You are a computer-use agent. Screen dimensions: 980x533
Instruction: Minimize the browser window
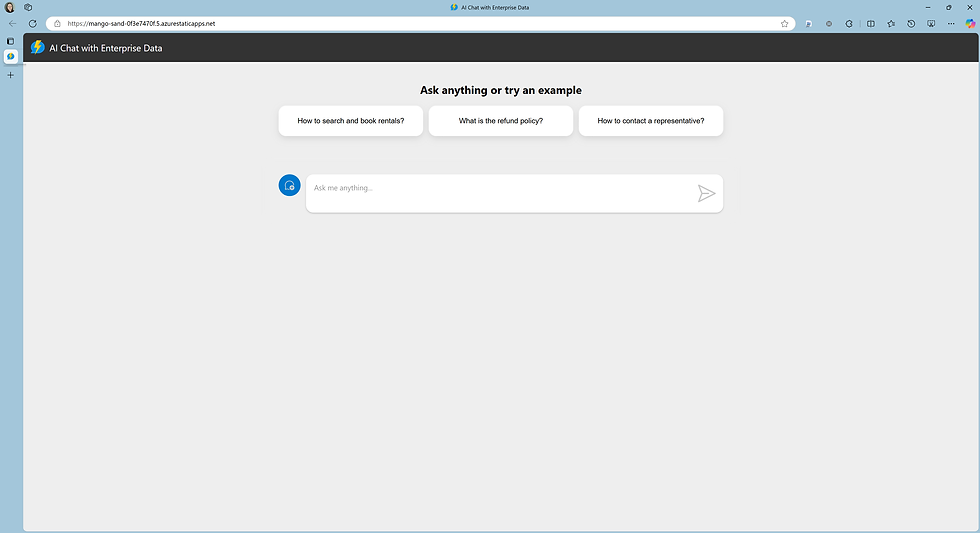[x=928, y=7]
